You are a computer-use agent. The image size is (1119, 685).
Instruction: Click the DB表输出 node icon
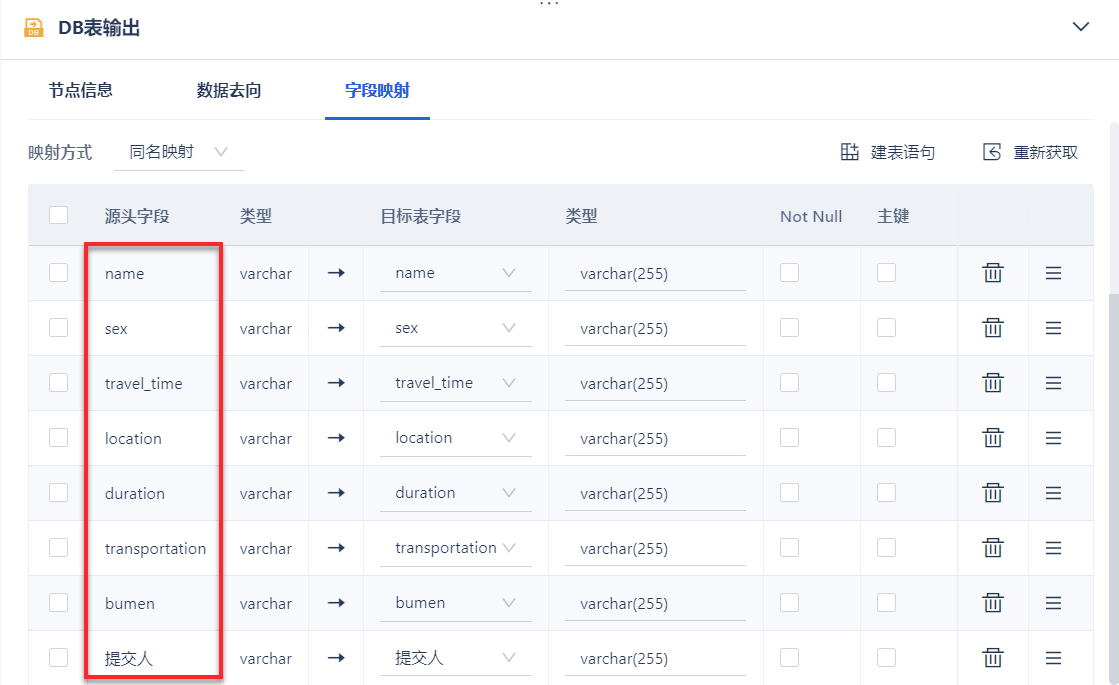point(34,28)
